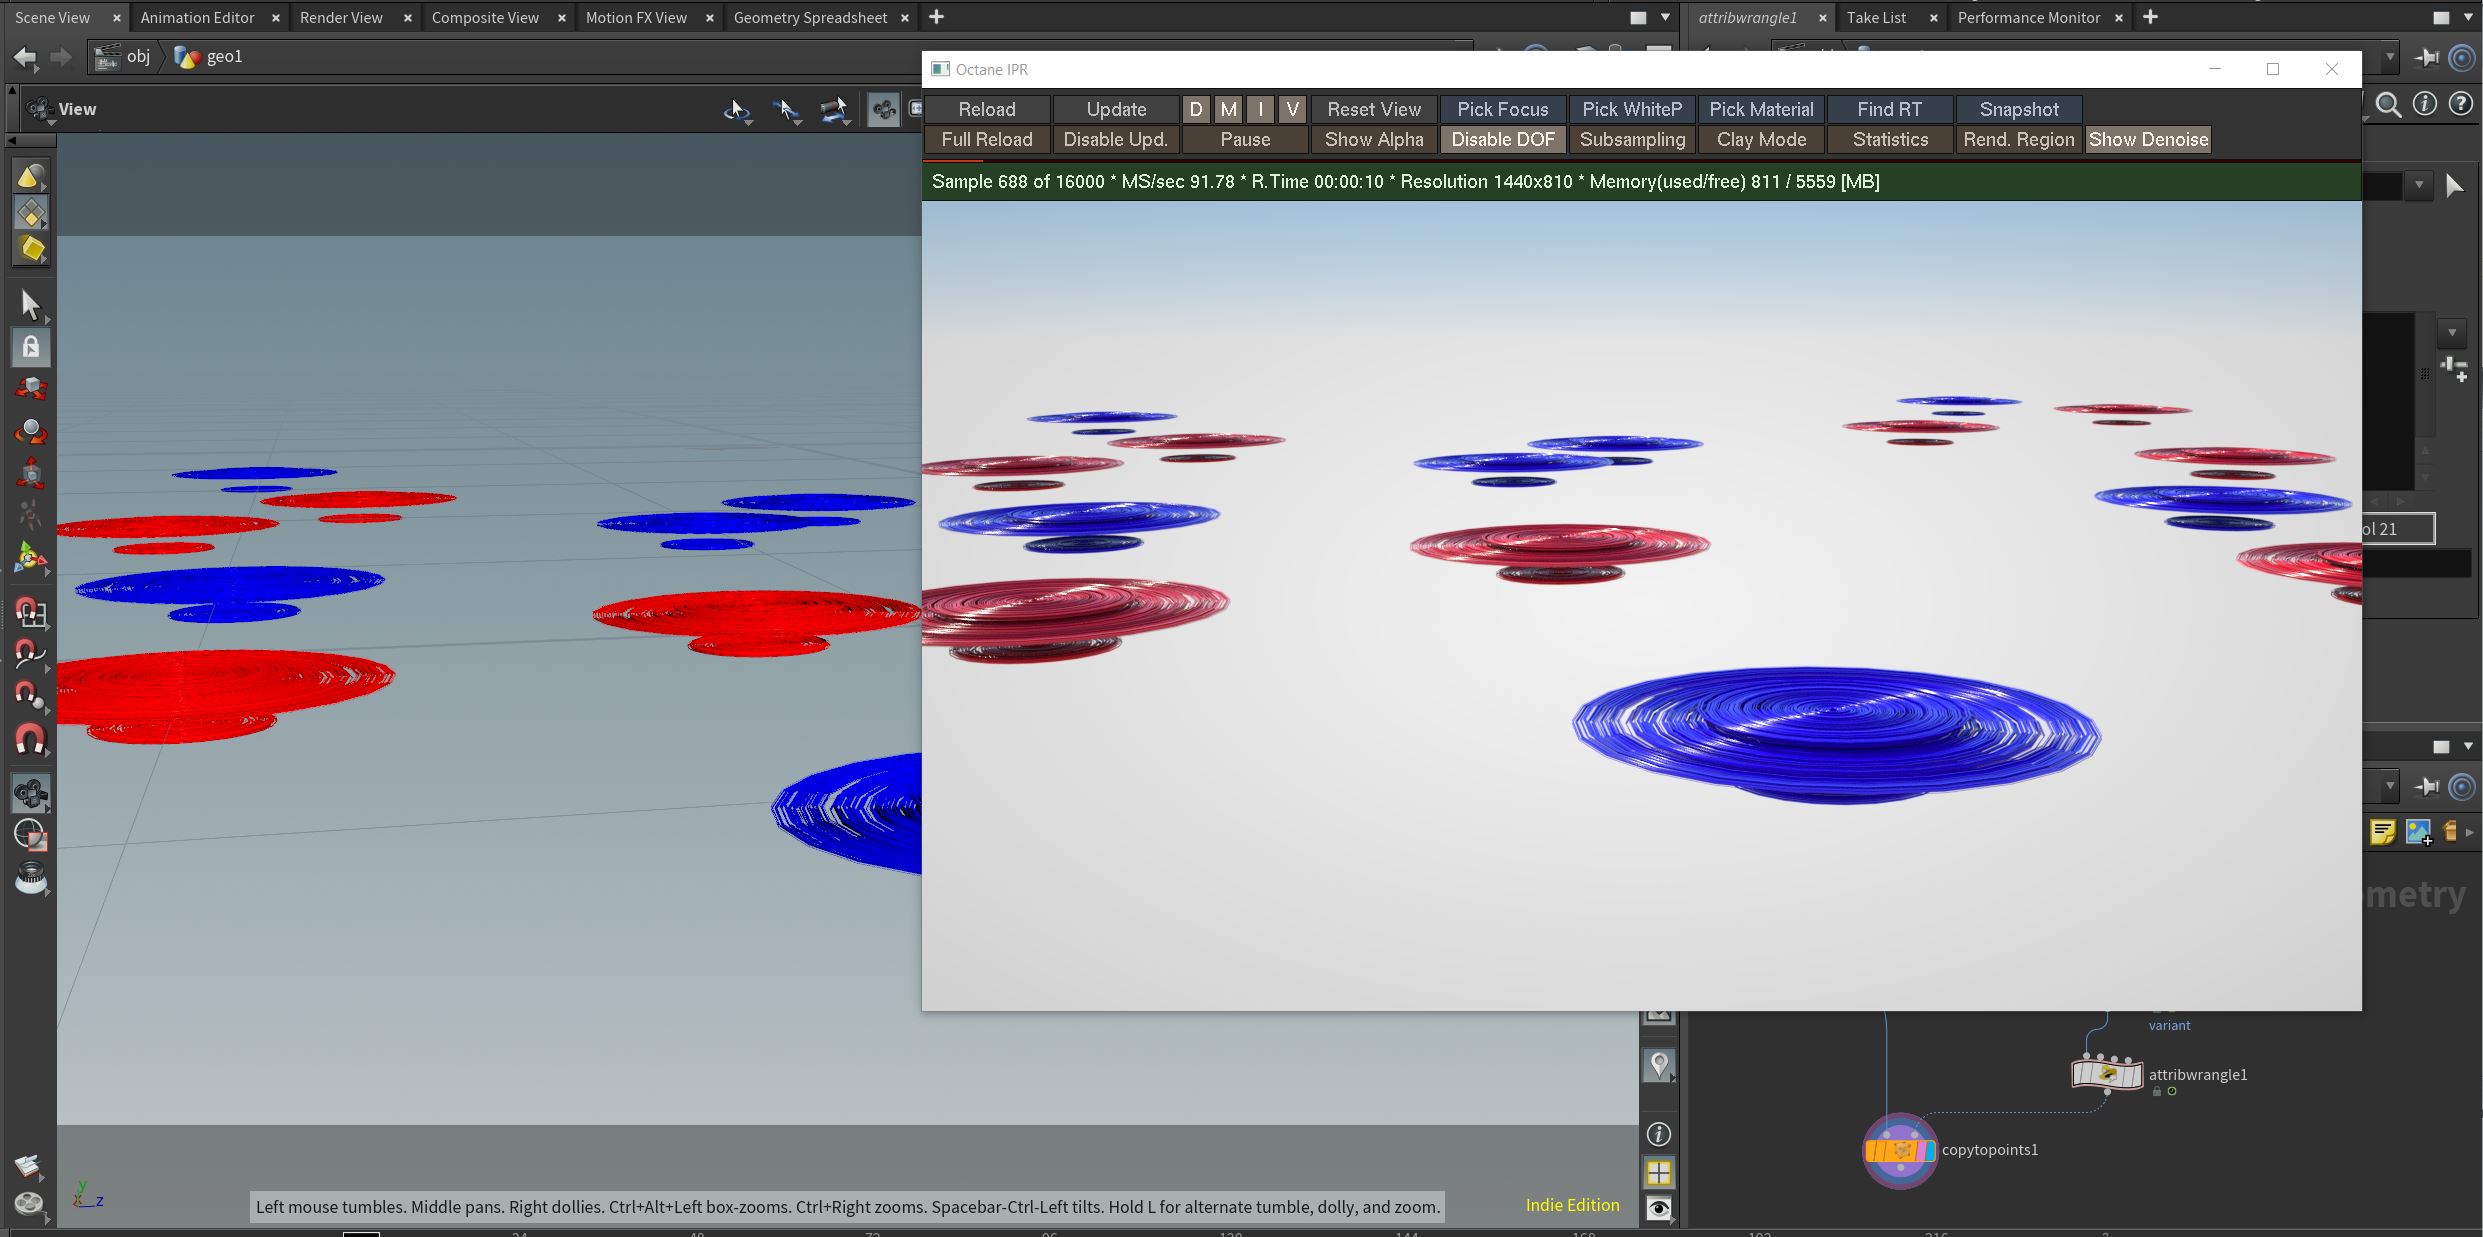This screenshot has height=1237, width=2483.
Task: Click the 'ol 21' text input field
Action: click(x=2396, y=529)
